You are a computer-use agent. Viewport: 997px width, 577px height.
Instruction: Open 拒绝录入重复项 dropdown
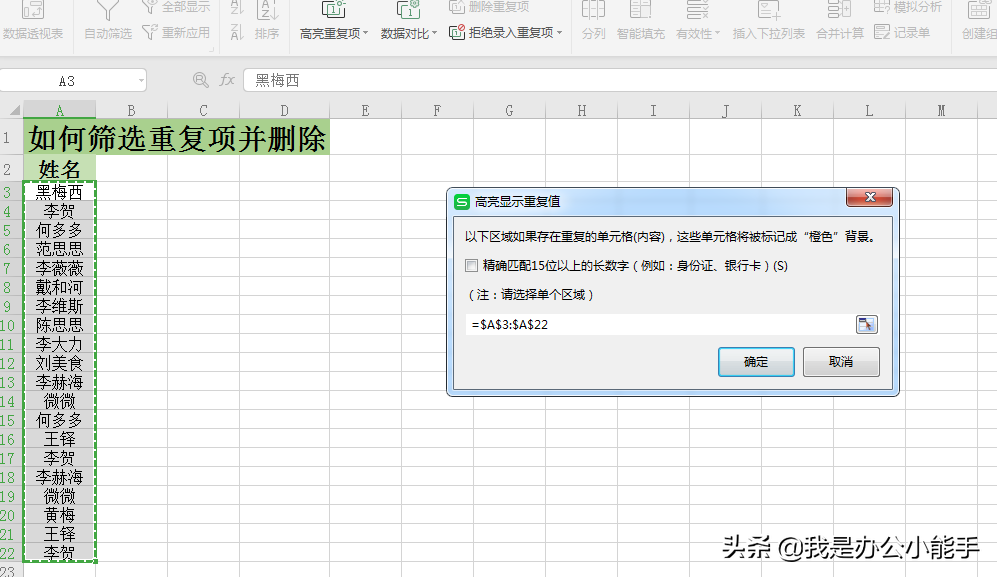506,32
